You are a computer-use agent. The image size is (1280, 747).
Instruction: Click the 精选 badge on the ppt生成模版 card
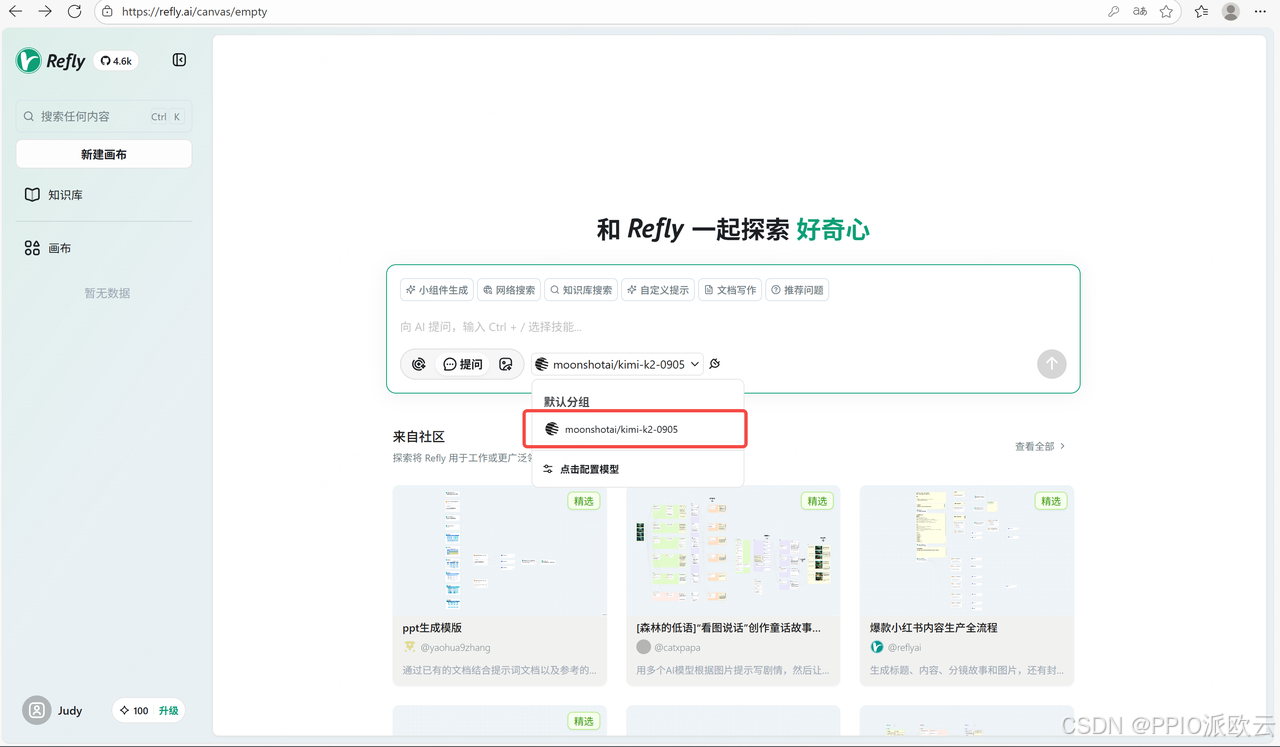coord(584,501)
